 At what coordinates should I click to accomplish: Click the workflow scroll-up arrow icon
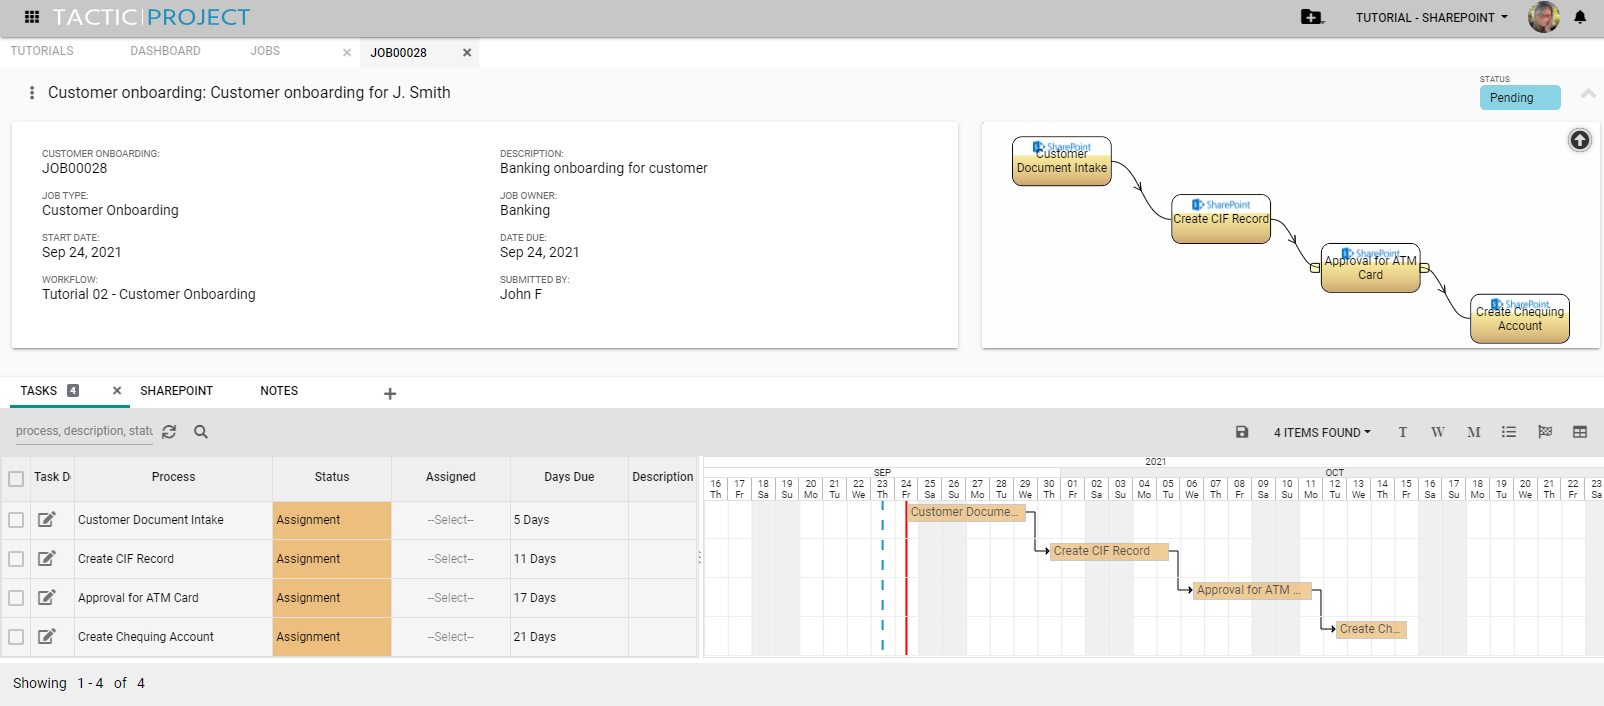click(1580, 140)
